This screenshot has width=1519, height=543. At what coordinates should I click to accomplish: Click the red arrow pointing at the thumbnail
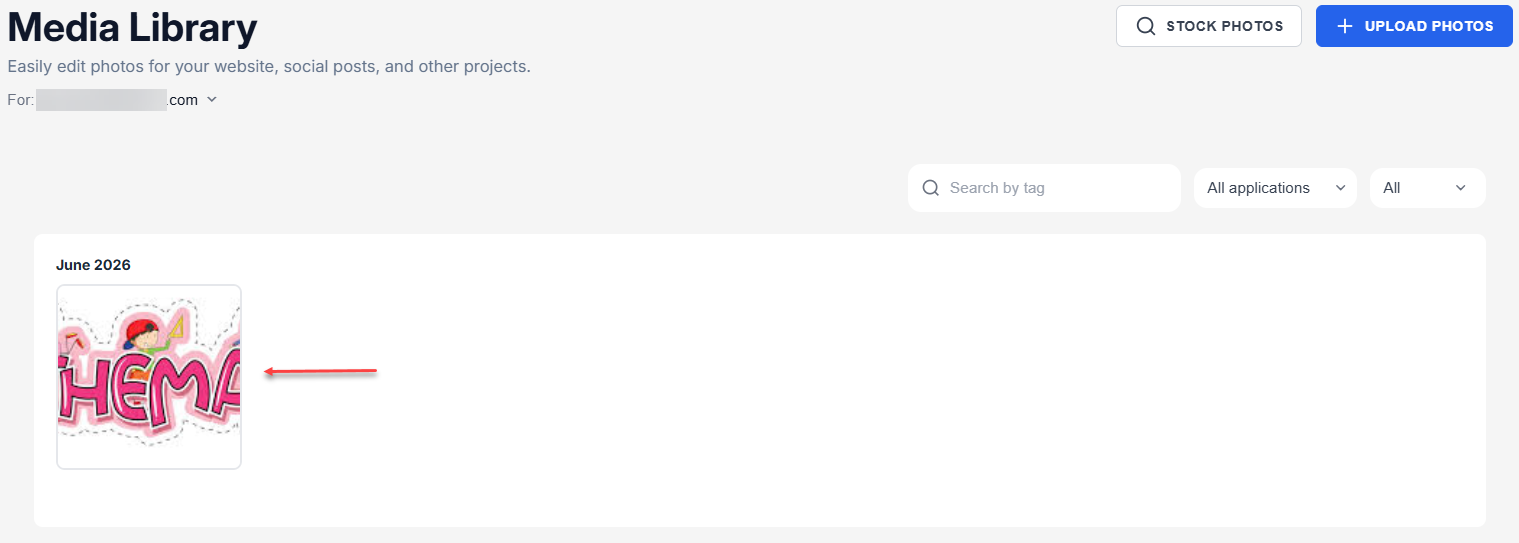pyautogui.click(x=320, y=373)
